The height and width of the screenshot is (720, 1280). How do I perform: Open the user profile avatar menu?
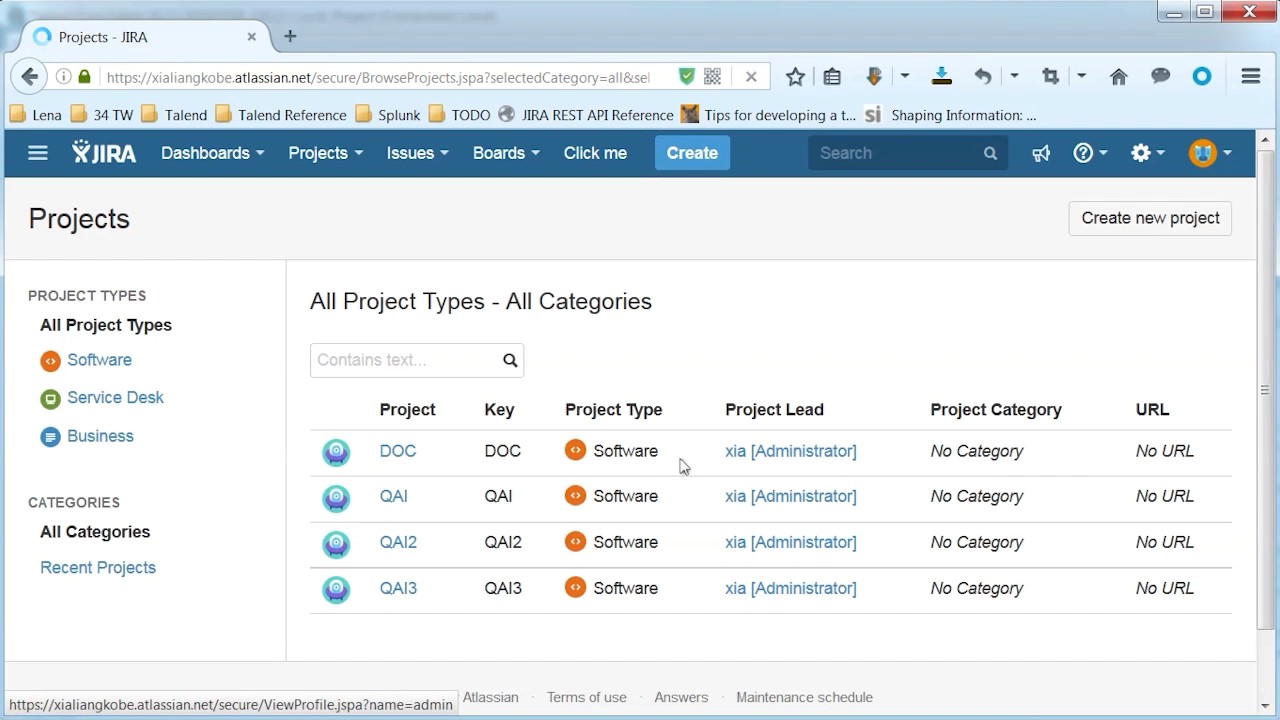[1209, 153]
